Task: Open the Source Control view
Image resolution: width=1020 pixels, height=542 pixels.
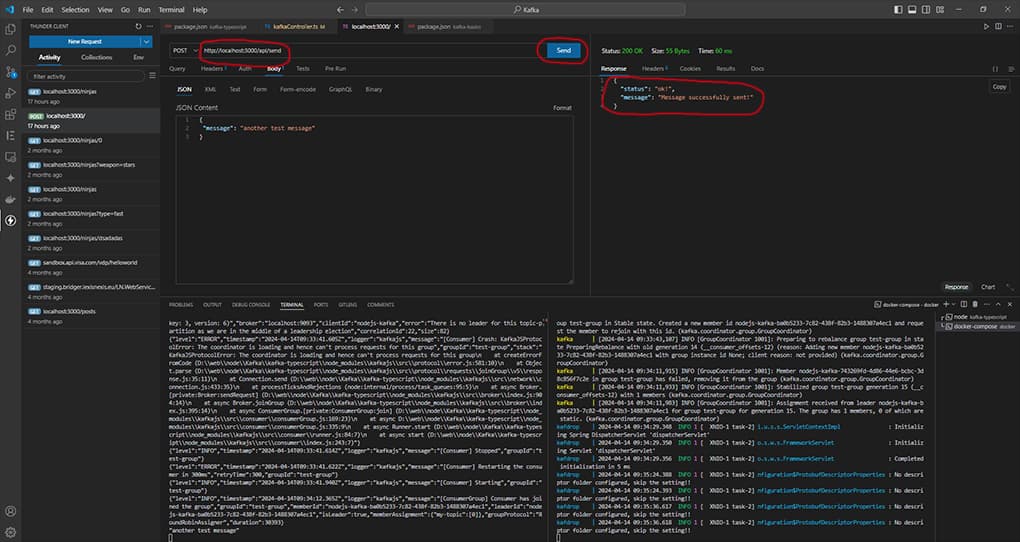Action: 10,71
